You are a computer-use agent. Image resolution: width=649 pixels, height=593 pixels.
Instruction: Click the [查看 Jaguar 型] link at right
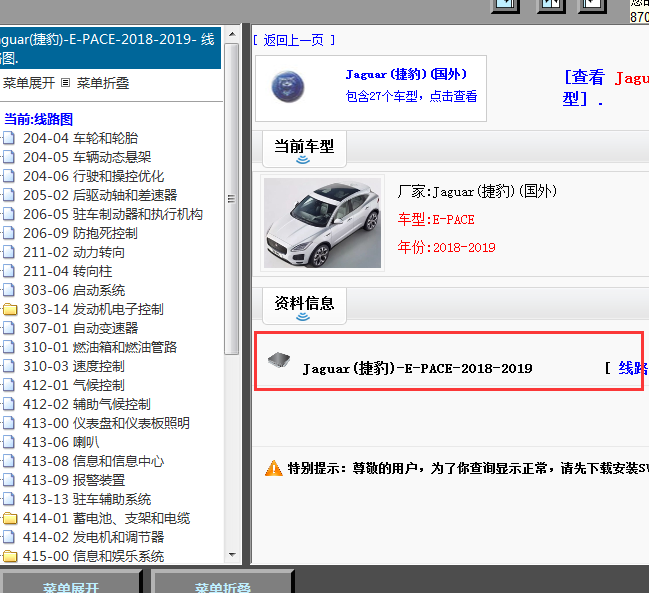(x=605, y=88)
